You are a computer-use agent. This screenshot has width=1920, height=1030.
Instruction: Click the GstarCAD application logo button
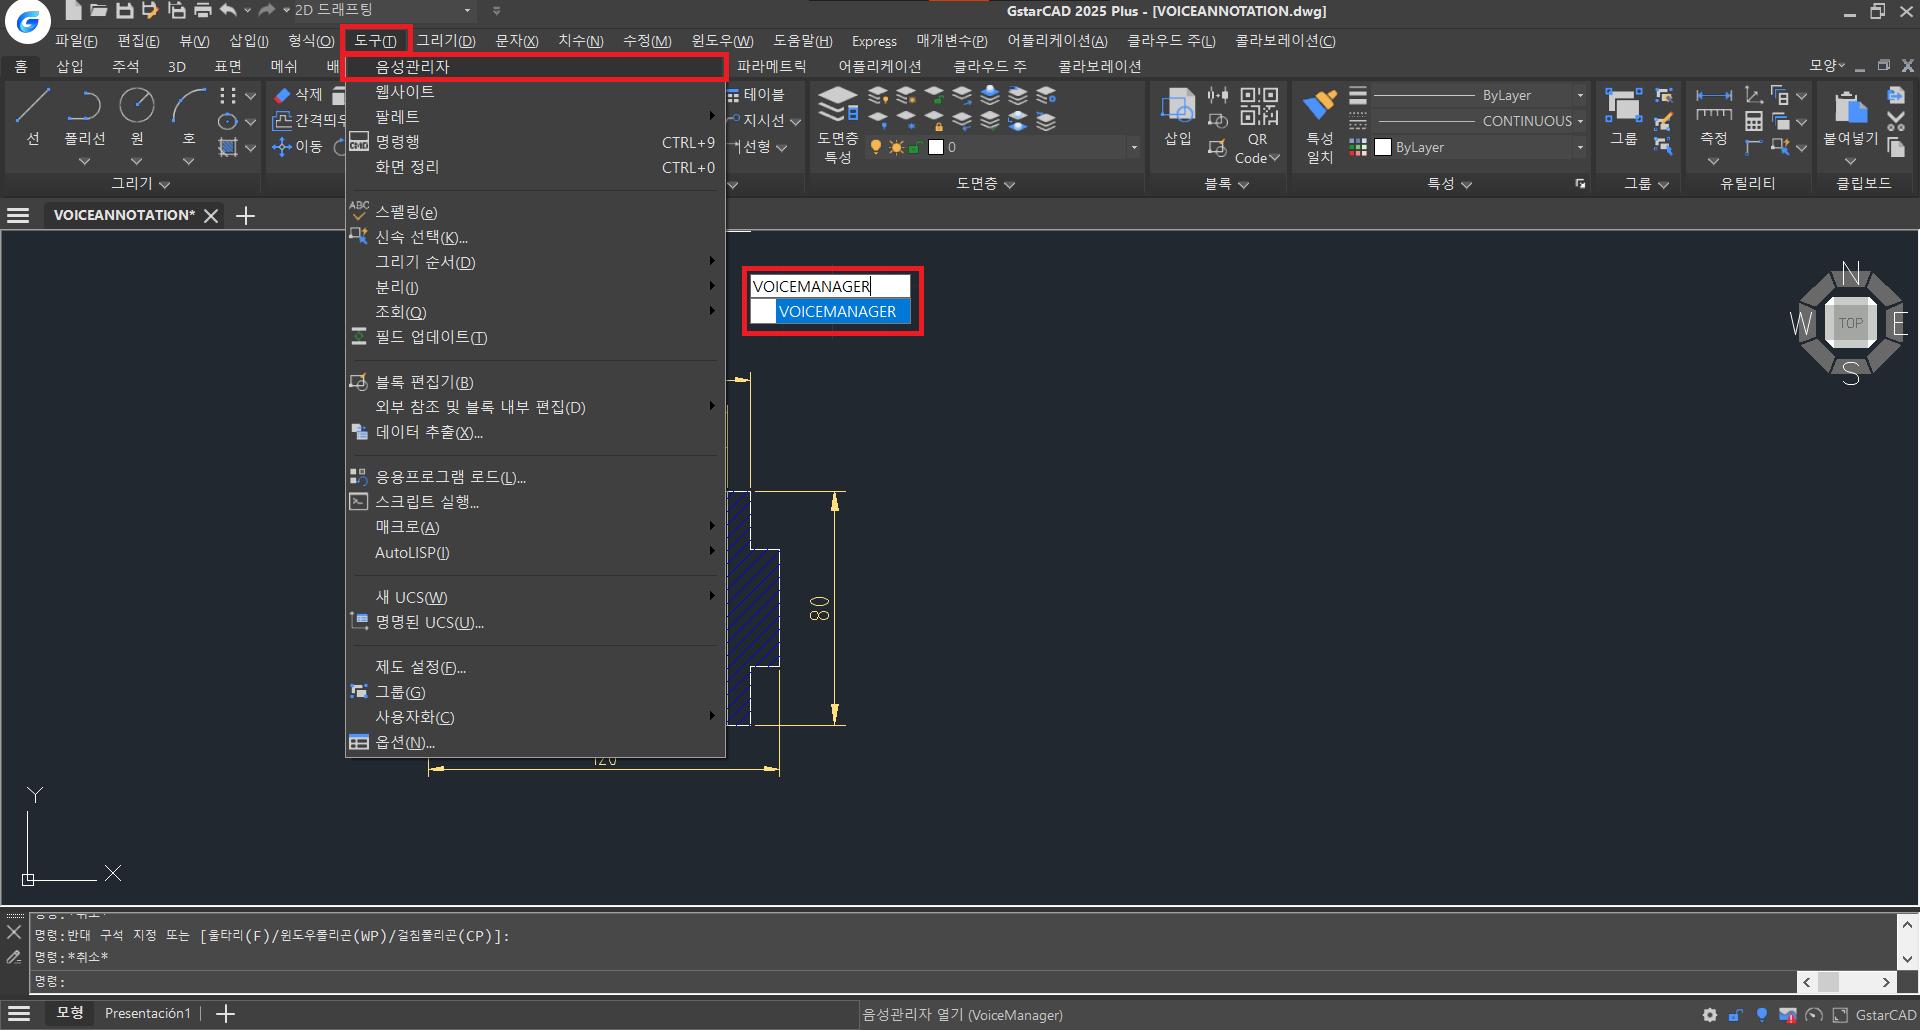[27, 21]
